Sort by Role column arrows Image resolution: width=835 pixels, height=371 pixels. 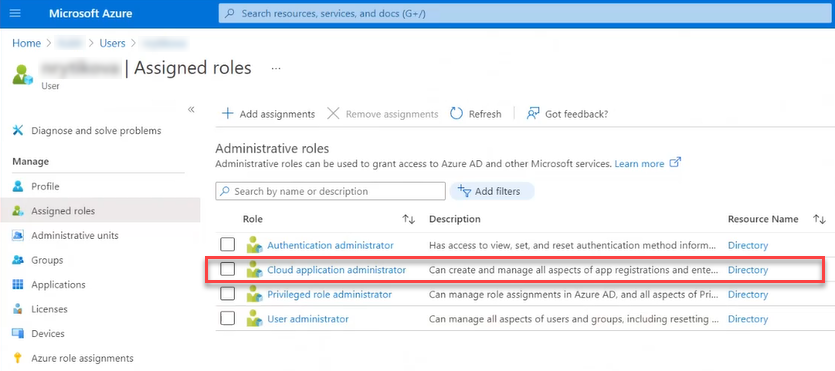pyautogui.click(x=408, y=219)
